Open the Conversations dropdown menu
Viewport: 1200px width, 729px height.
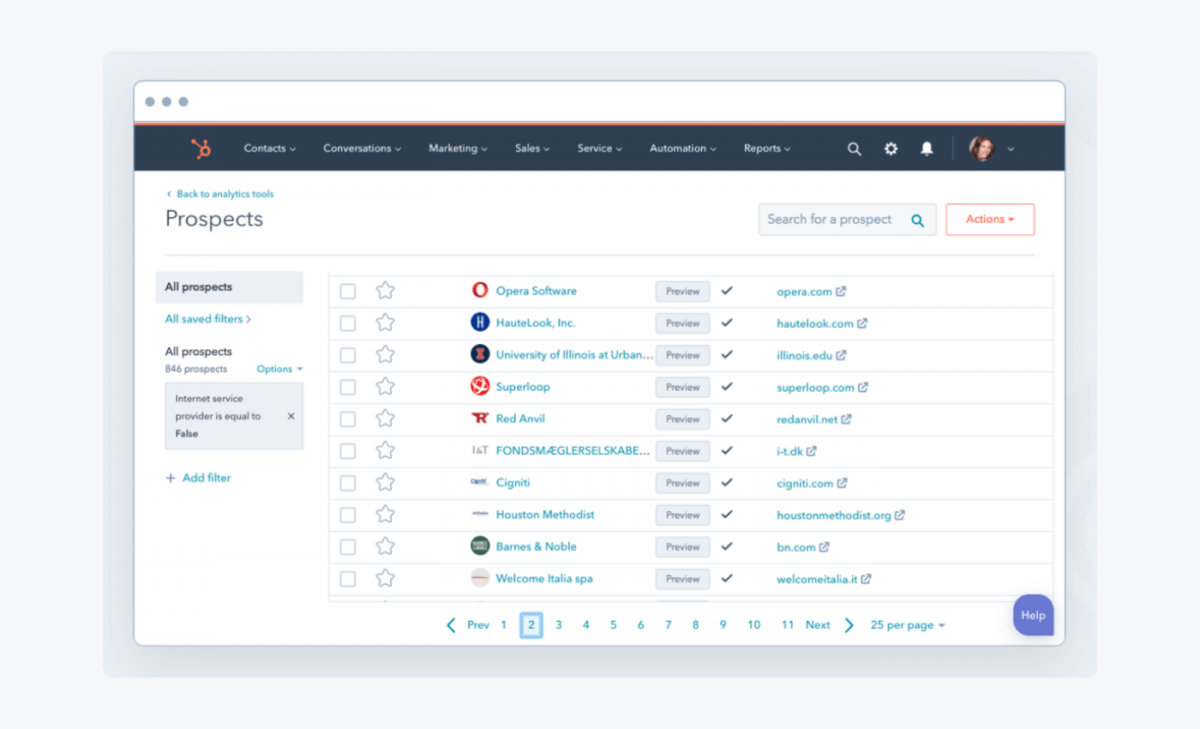pos(362,148)
